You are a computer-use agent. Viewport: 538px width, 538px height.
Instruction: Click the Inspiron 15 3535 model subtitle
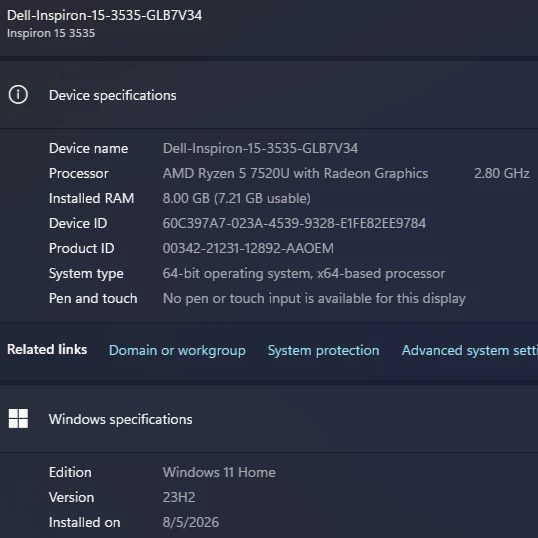(x=51, y=33)
